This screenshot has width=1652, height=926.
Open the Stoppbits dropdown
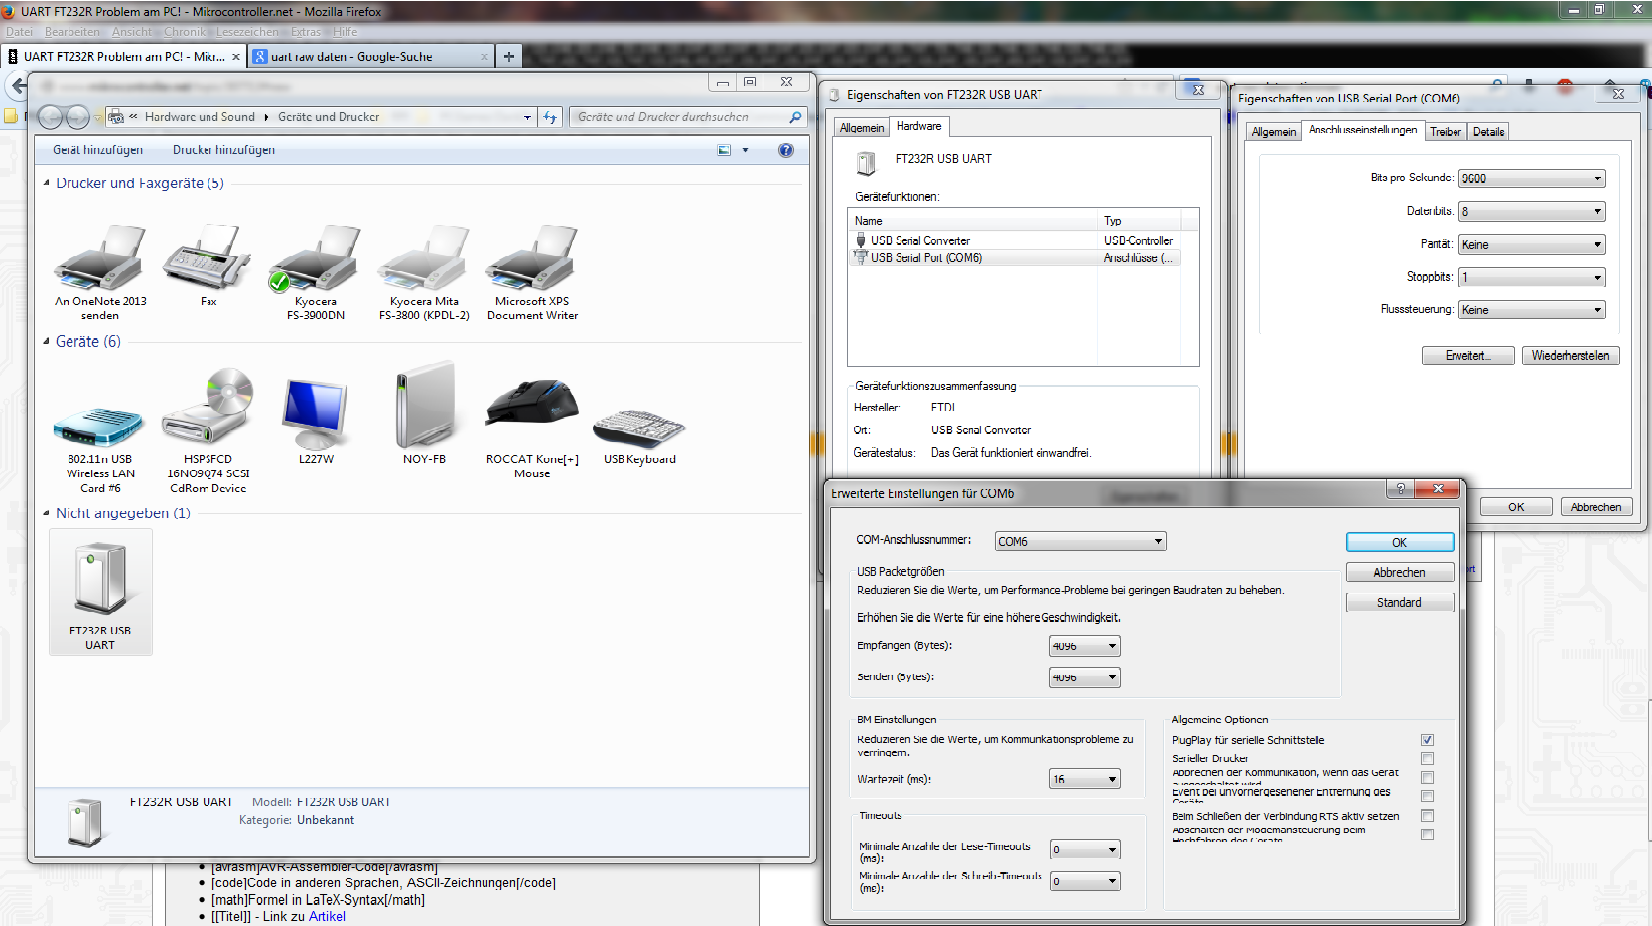pos(1531,277)
